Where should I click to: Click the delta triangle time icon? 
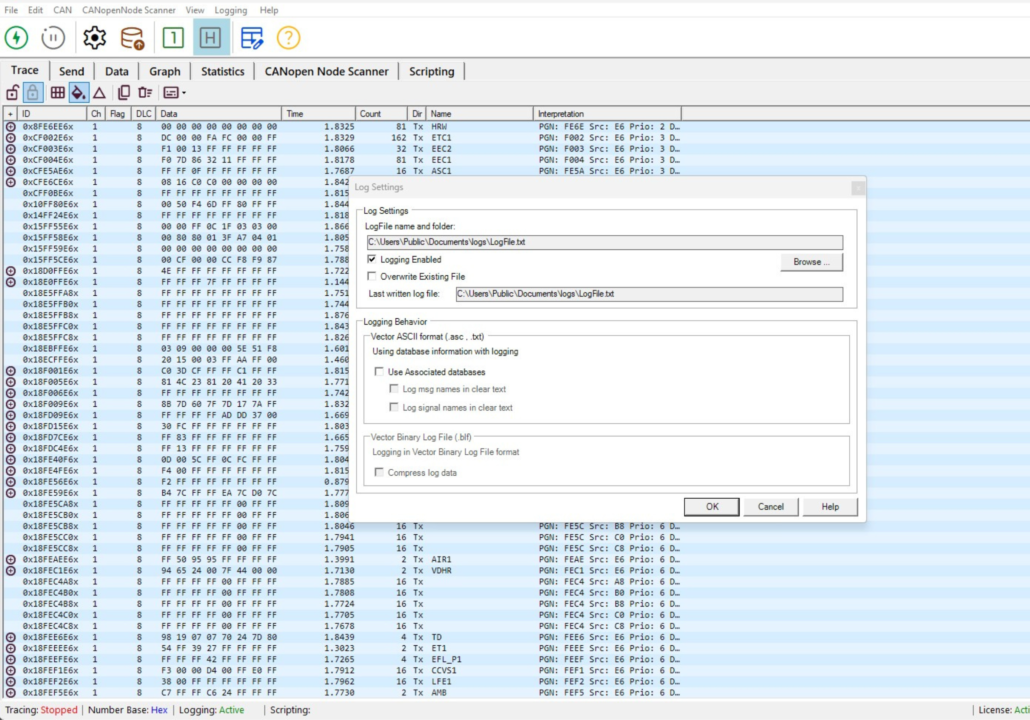(99, 93)
